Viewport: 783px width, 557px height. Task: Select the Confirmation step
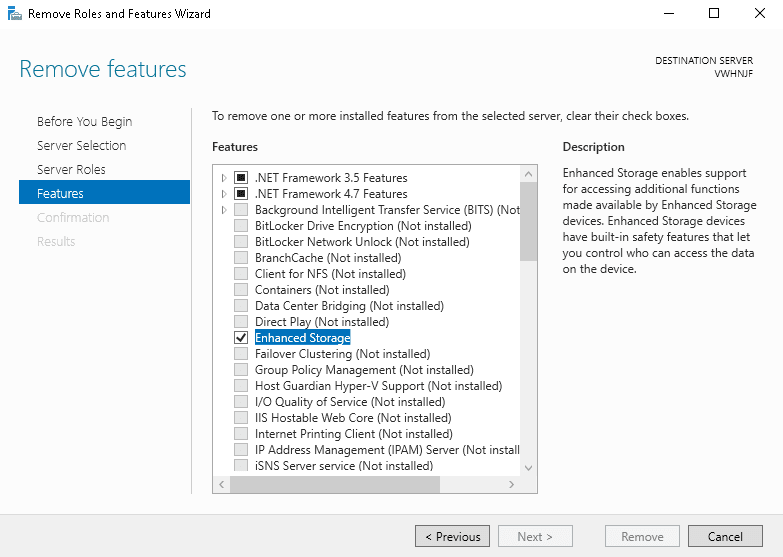[73, 217]
